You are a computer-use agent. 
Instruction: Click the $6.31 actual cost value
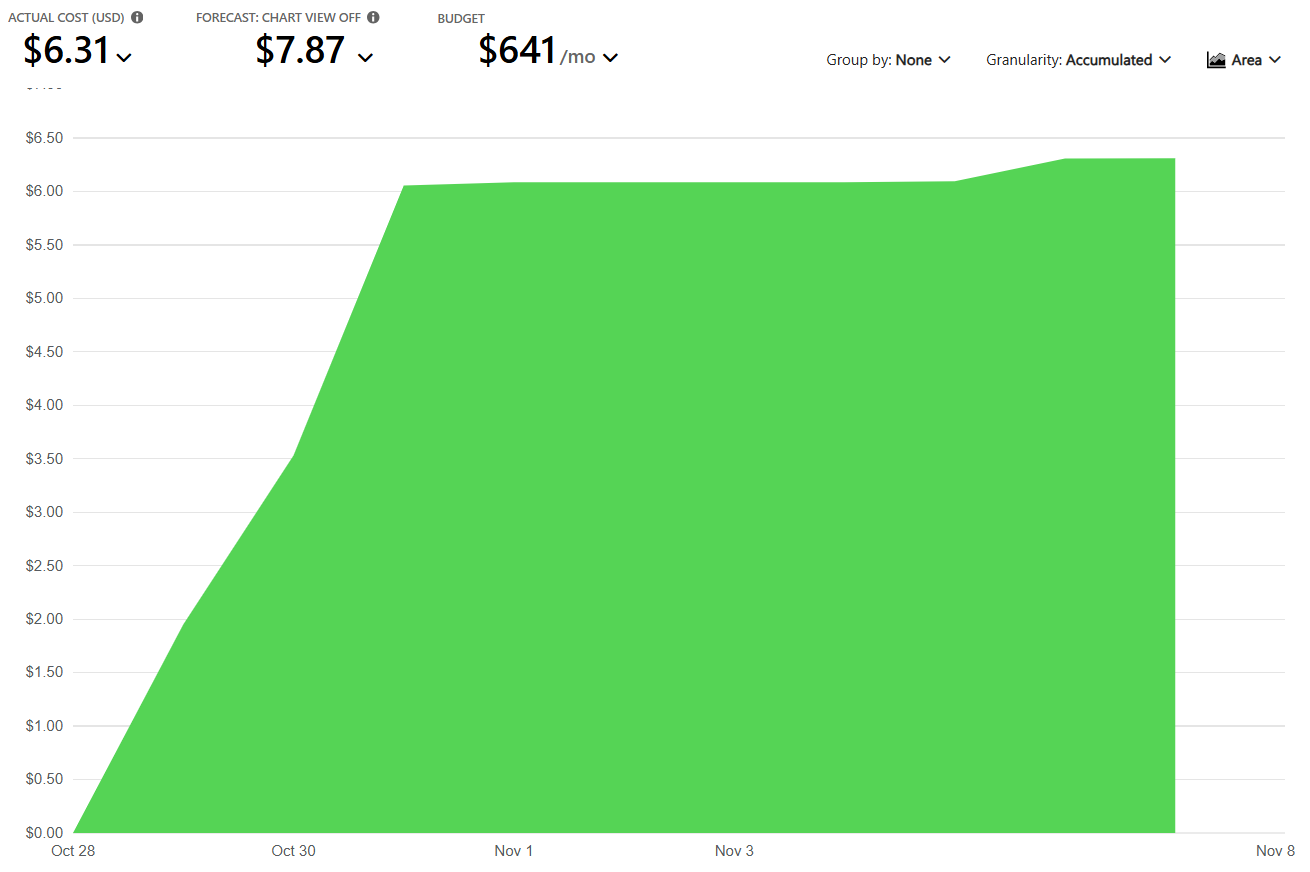point(66,50)
